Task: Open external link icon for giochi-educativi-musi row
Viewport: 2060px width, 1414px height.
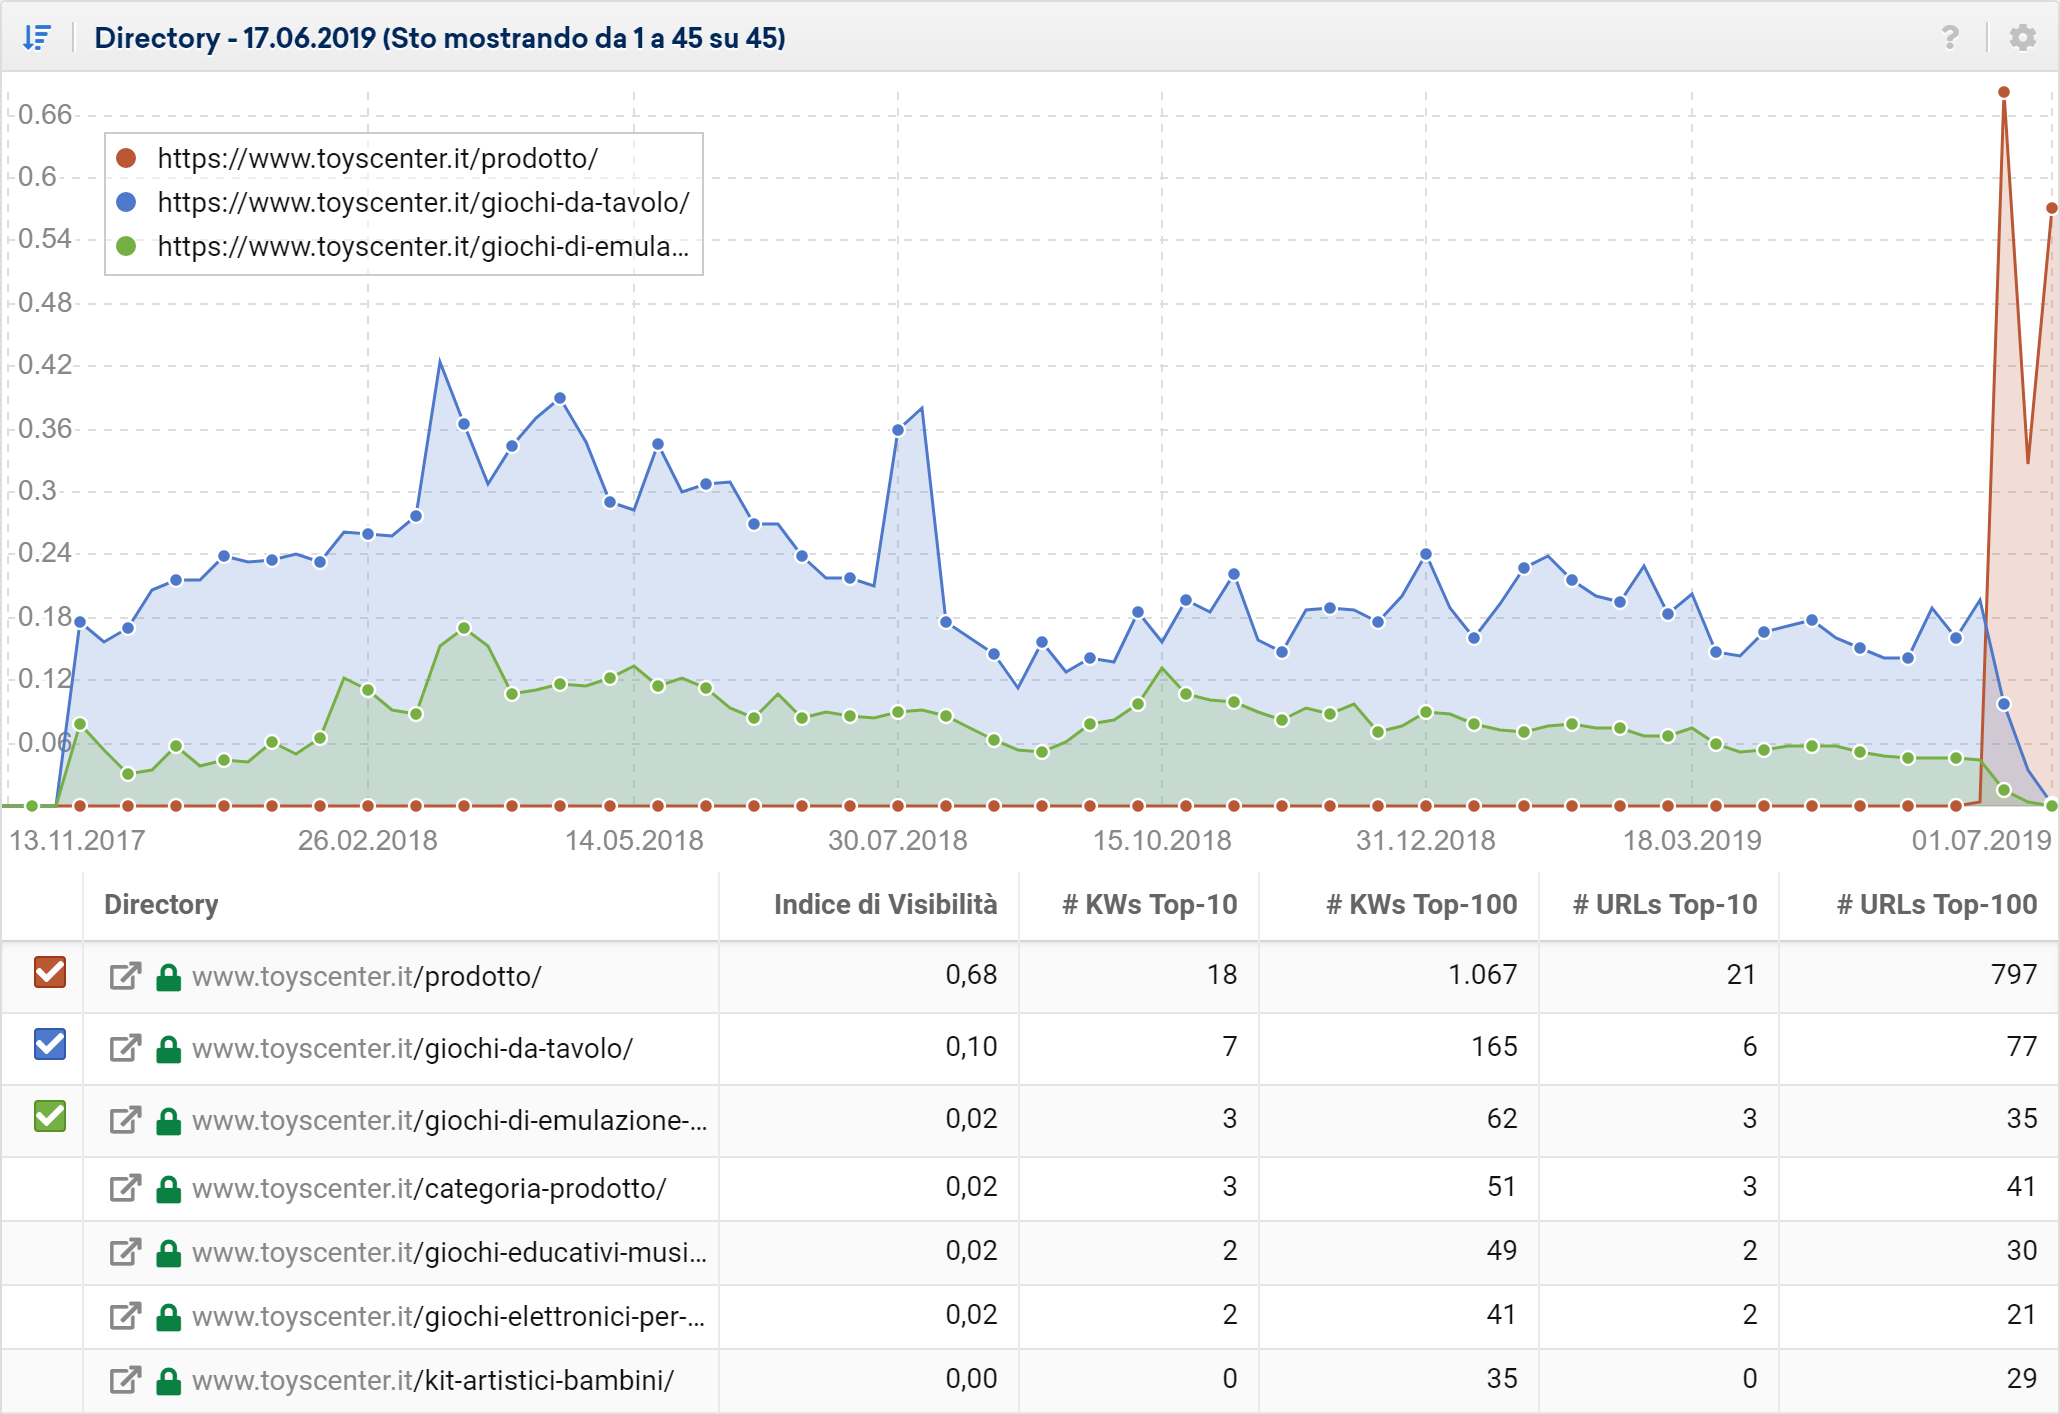Action: click(x=125, y=1252)
